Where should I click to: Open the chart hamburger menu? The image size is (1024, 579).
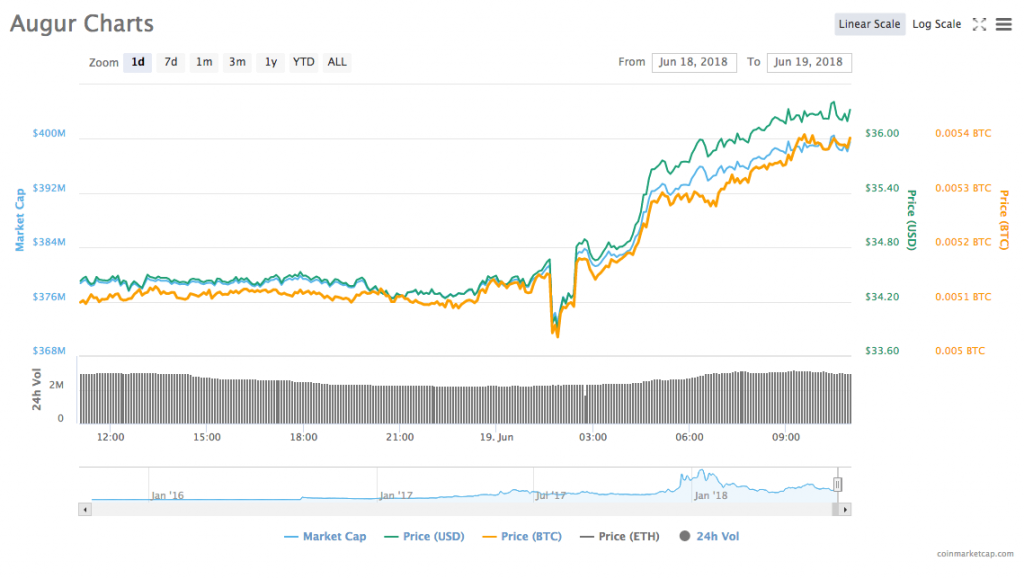(x=1004, y=25)
